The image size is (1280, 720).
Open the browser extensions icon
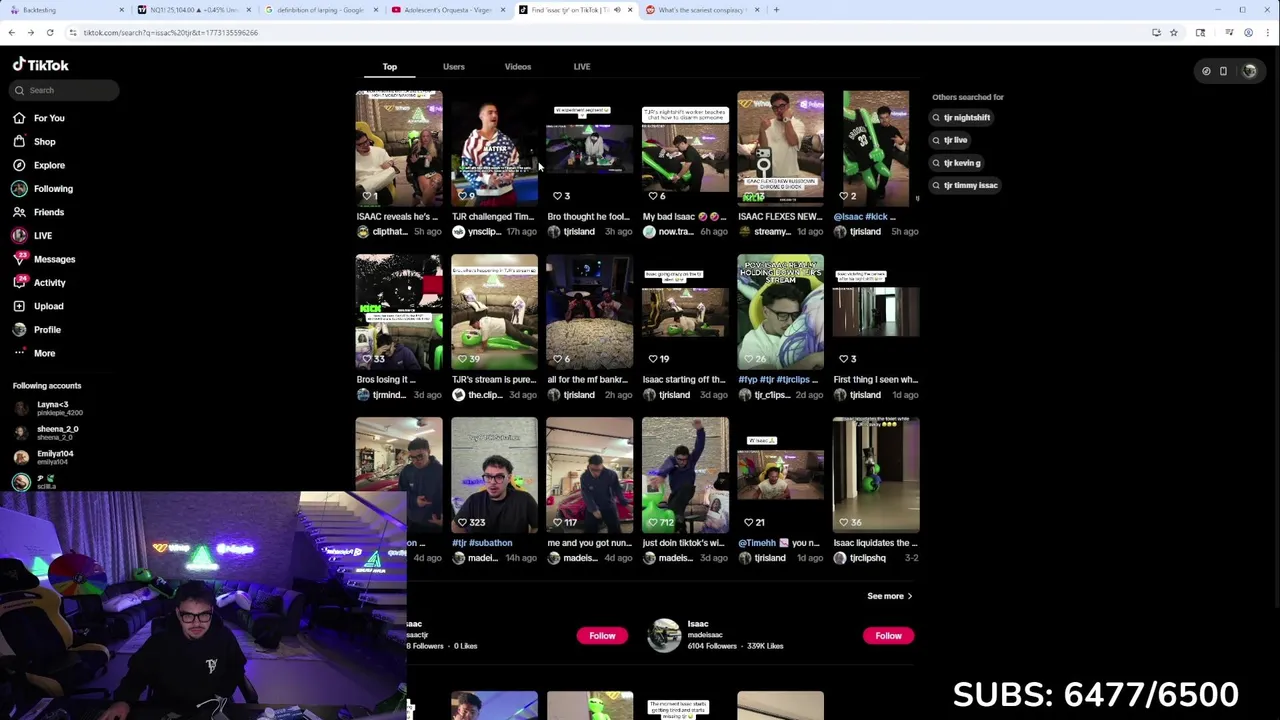[1201, 33]
